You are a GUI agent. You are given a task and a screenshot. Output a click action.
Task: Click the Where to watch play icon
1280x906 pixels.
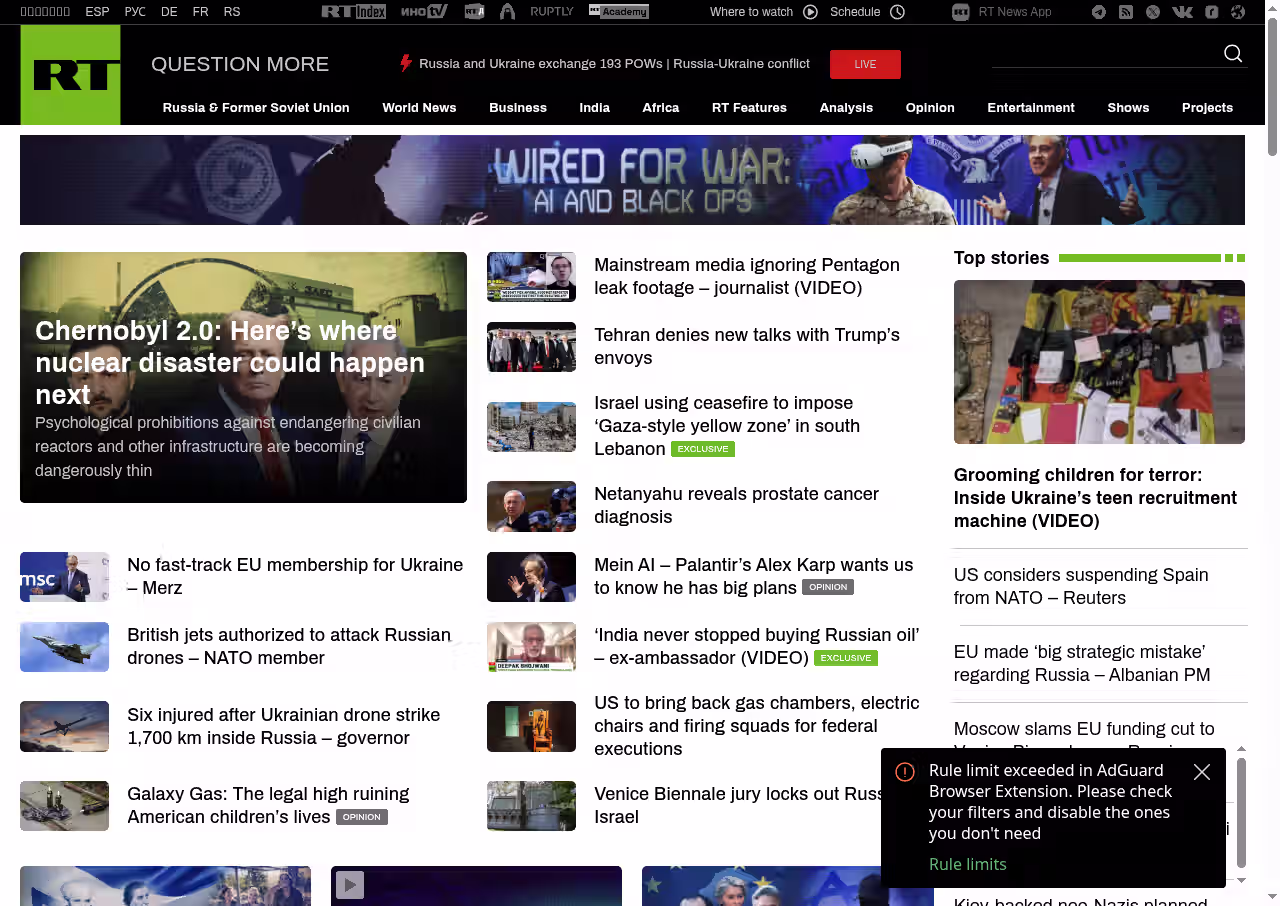(810, 12)
